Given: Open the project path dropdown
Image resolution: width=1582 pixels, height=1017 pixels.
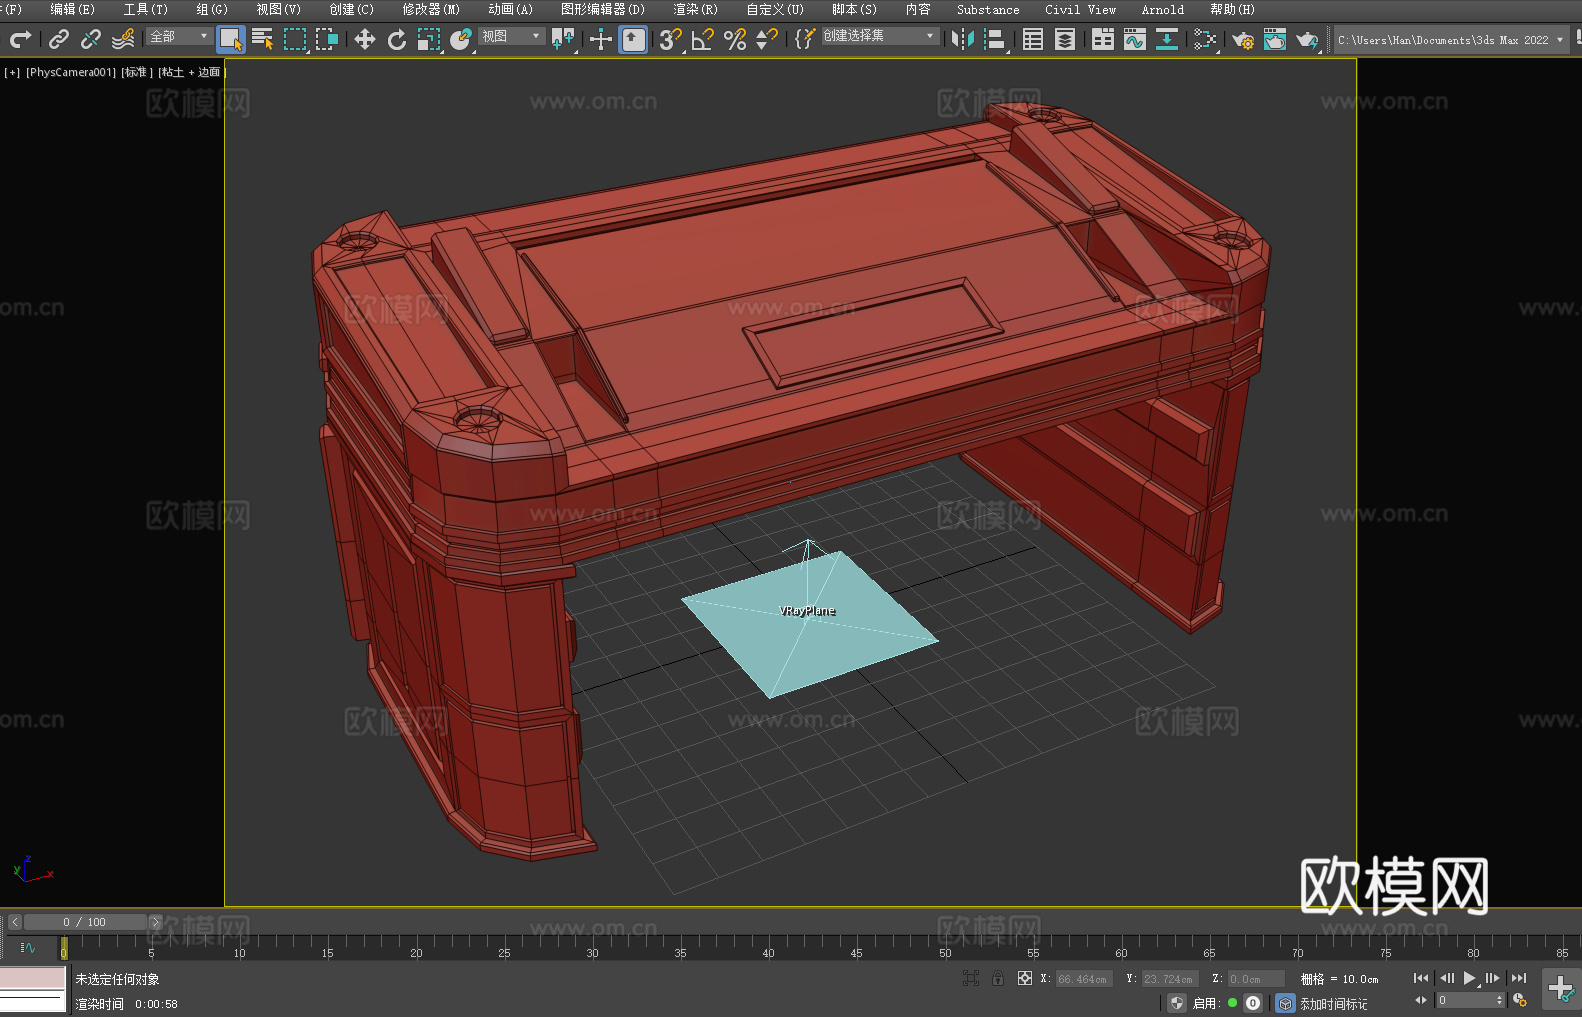Looking at the screenshot, I should click(x=1451, y=40).
